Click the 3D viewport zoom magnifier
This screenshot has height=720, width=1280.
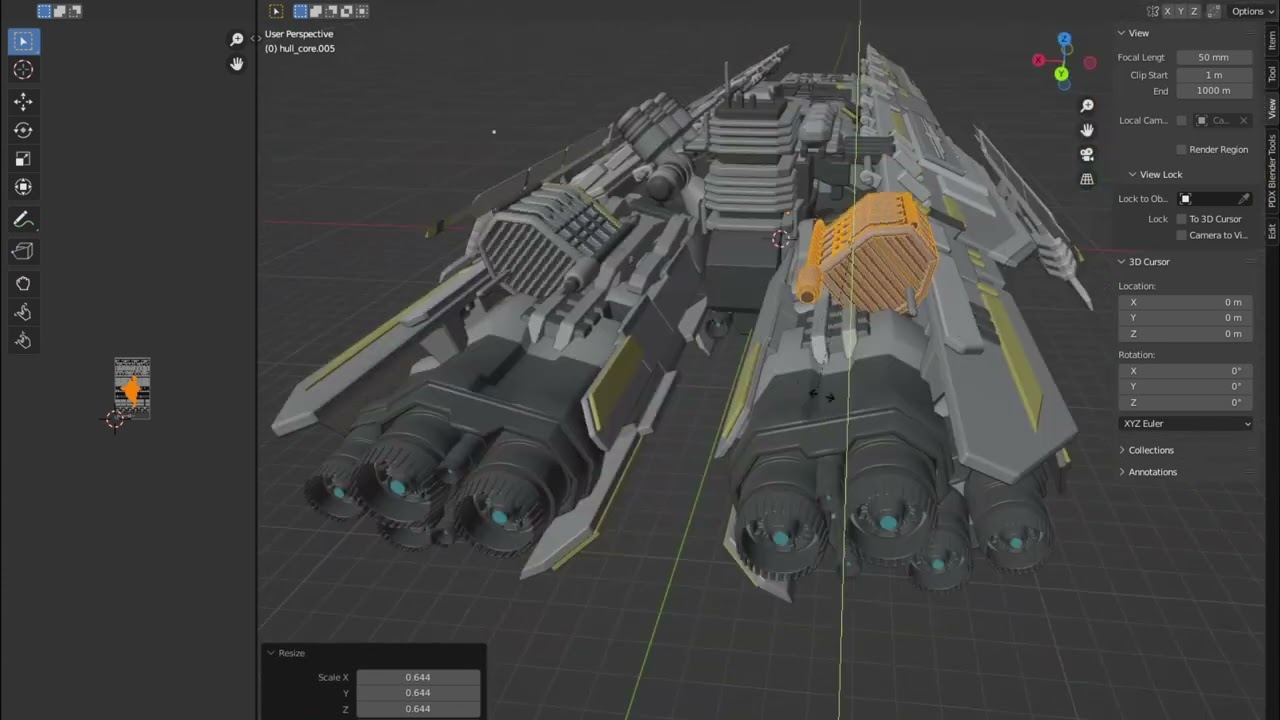pos(1087,105)
